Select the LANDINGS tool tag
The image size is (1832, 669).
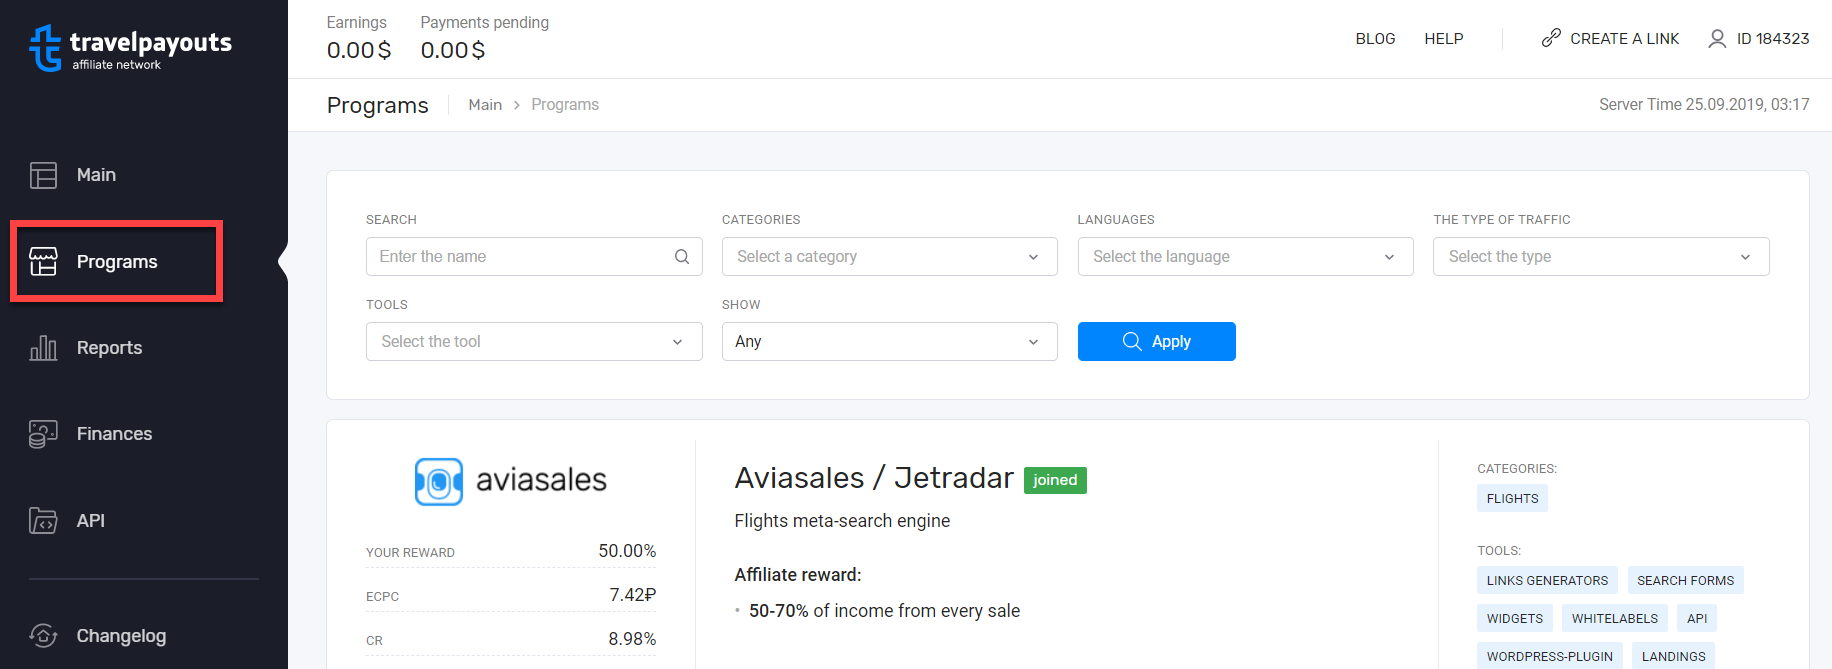(x=1673, y=656)
